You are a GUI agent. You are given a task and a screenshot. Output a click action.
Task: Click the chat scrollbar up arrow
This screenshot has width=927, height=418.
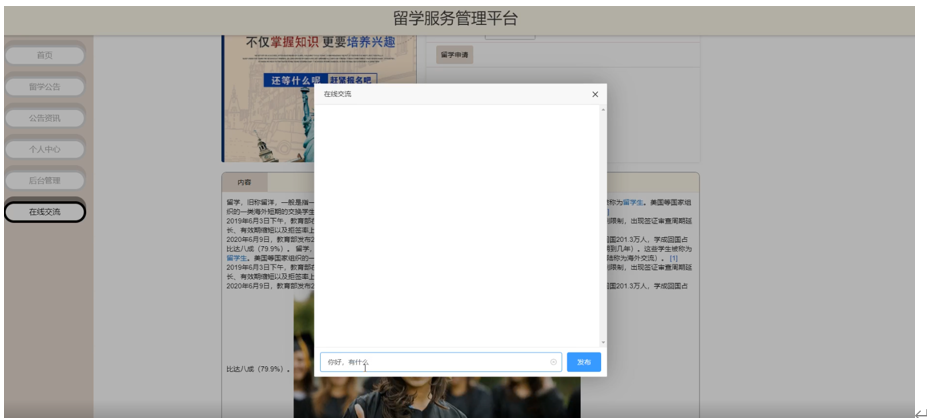click(603, 109)
